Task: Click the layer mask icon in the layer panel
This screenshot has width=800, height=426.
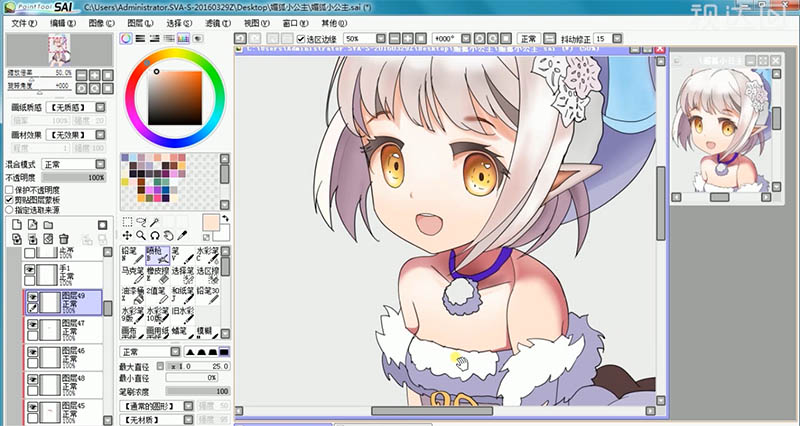Action: [102, 225]
